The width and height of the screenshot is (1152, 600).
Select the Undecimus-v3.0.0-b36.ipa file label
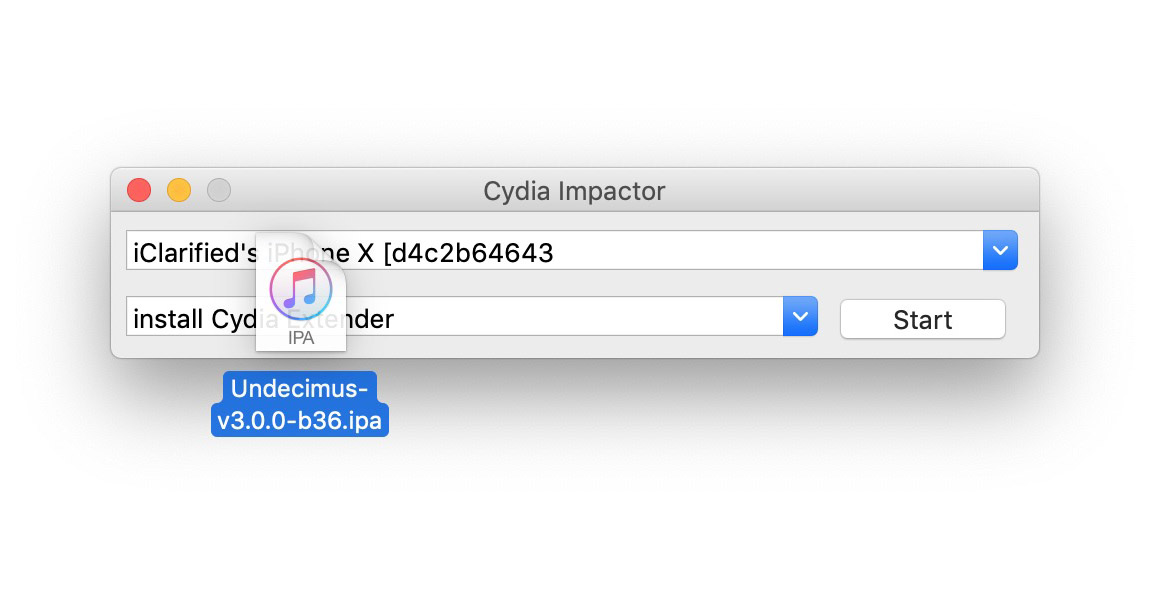tap(301, 404)
